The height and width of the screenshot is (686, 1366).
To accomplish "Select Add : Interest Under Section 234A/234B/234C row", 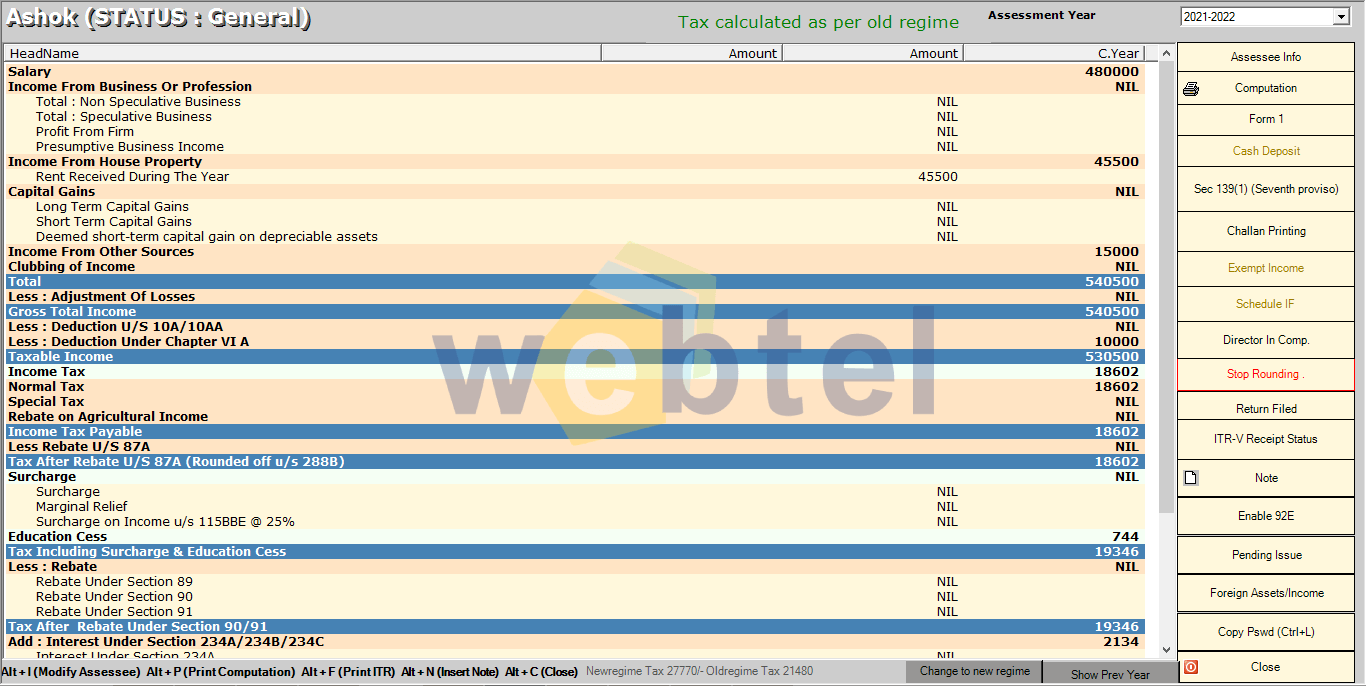I will [x=575, y=642].
